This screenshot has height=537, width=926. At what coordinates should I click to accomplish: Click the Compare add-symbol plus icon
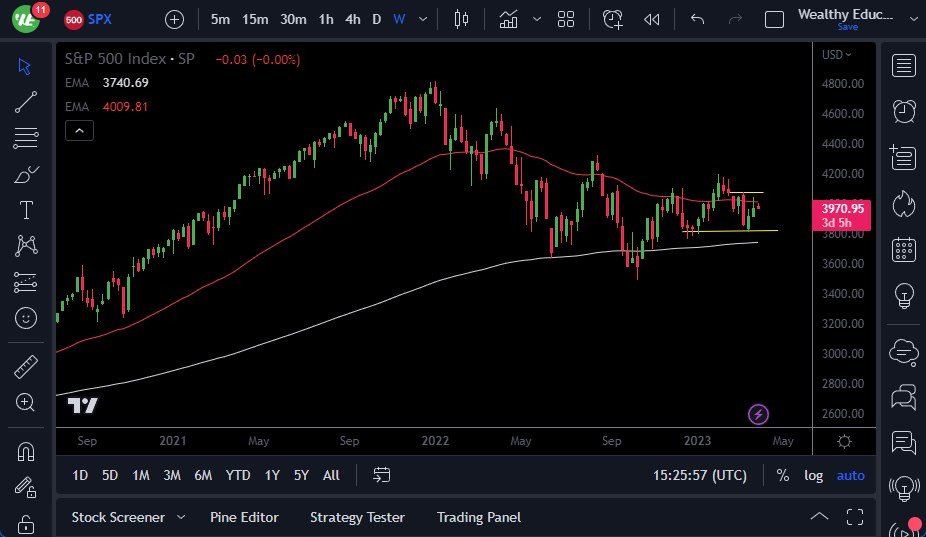tap(174, 19)
